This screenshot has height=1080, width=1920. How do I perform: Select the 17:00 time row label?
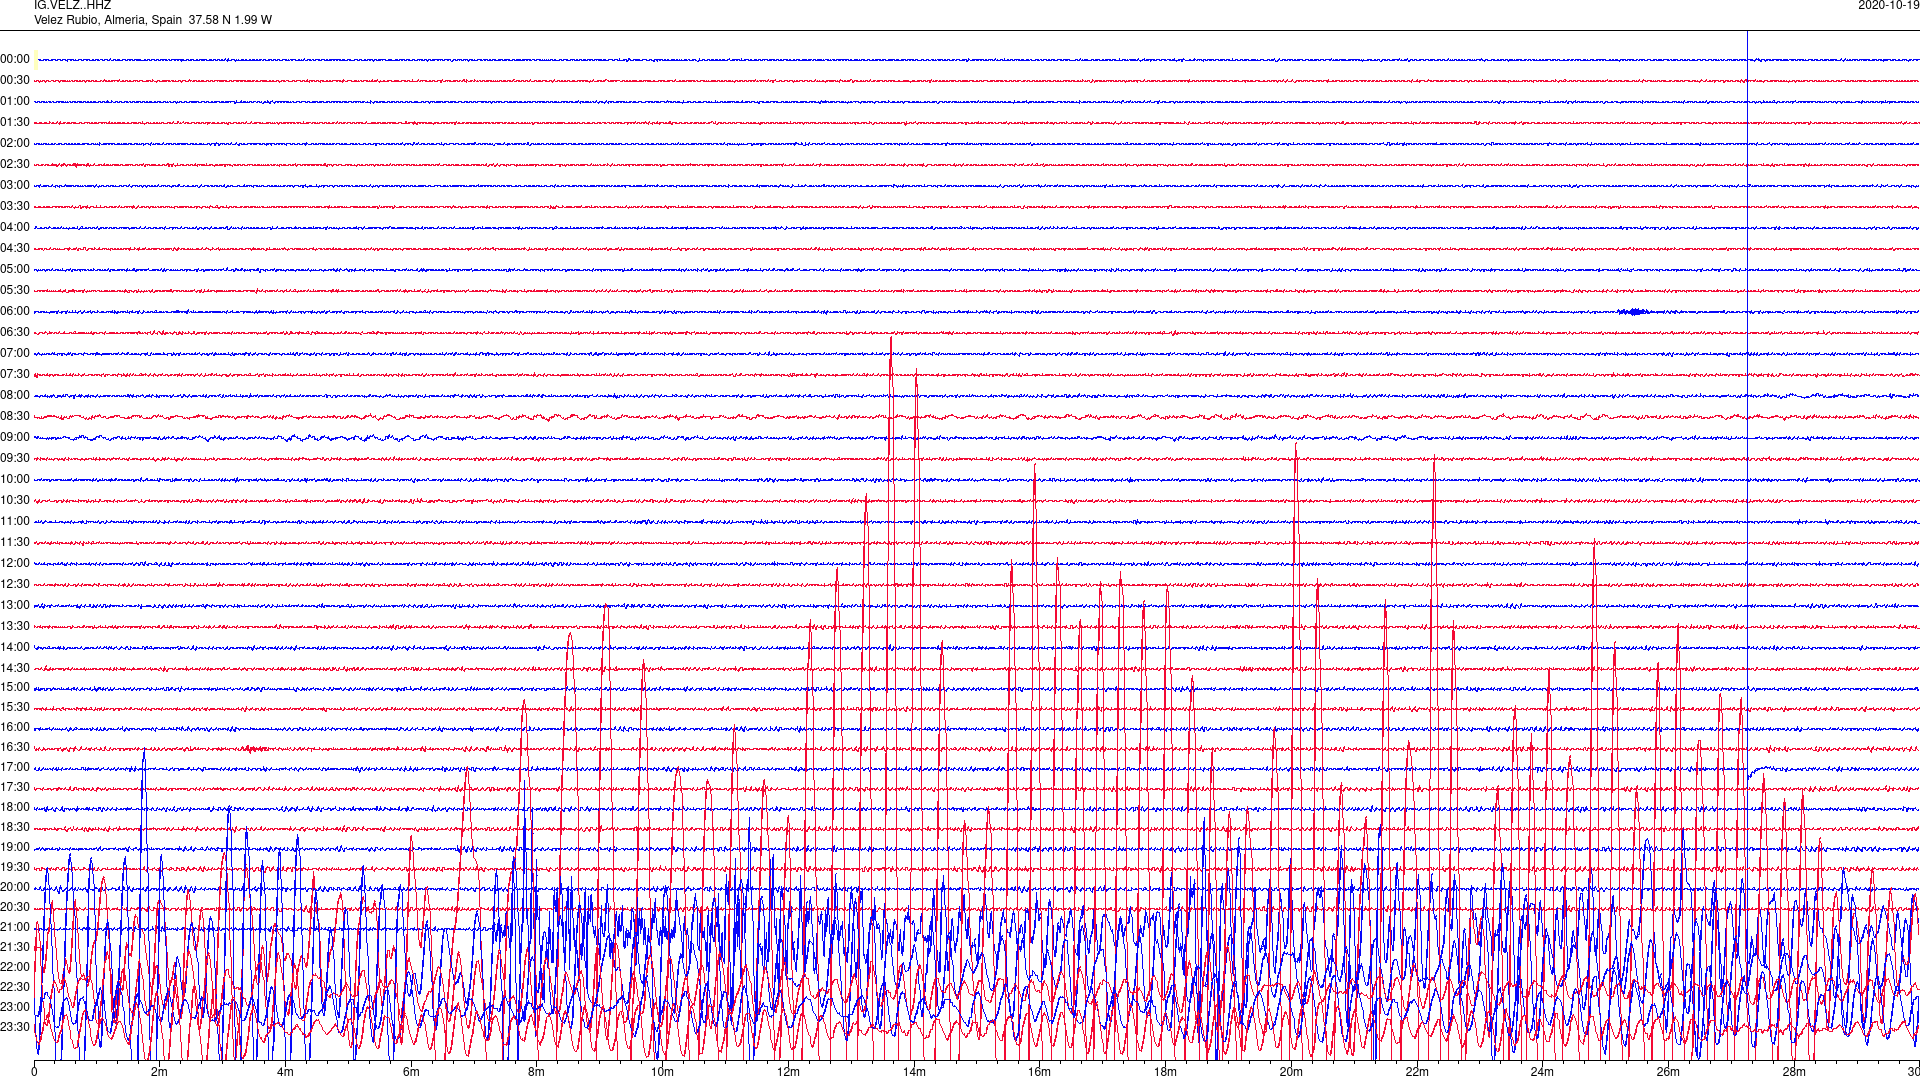(15, 767)
